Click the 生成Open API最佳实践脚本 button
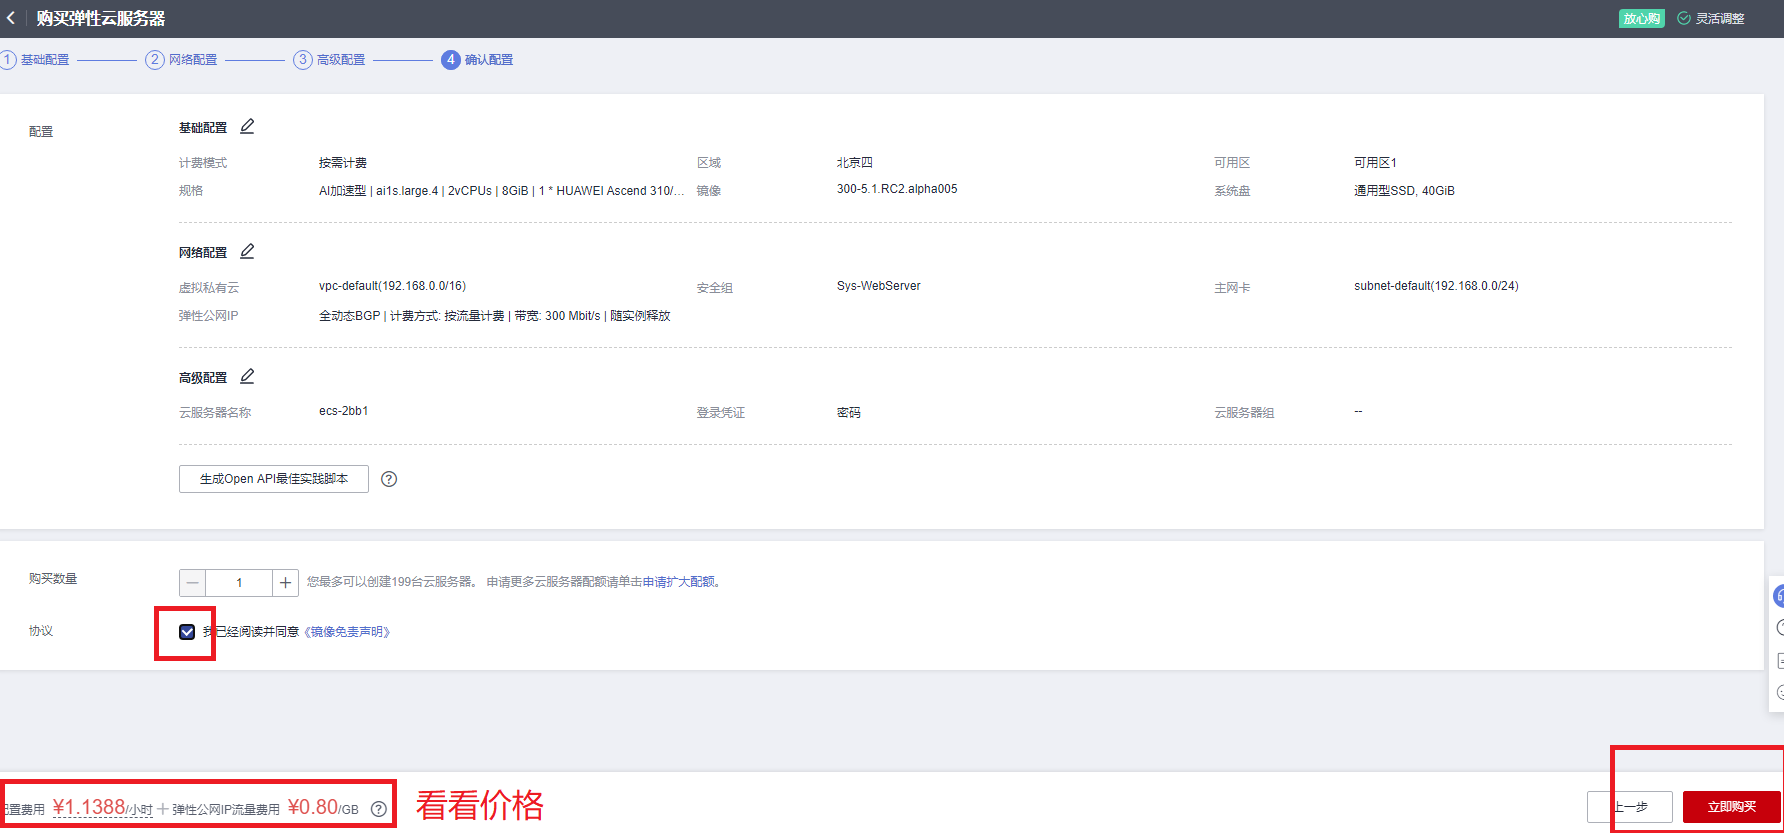This screenshot has width=1784, height=833. point(274,479)
